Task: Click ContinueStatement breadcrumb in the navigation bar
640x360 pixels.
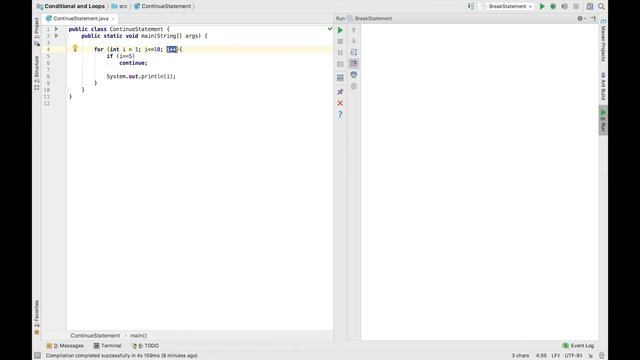Action: tap(162, 6)
